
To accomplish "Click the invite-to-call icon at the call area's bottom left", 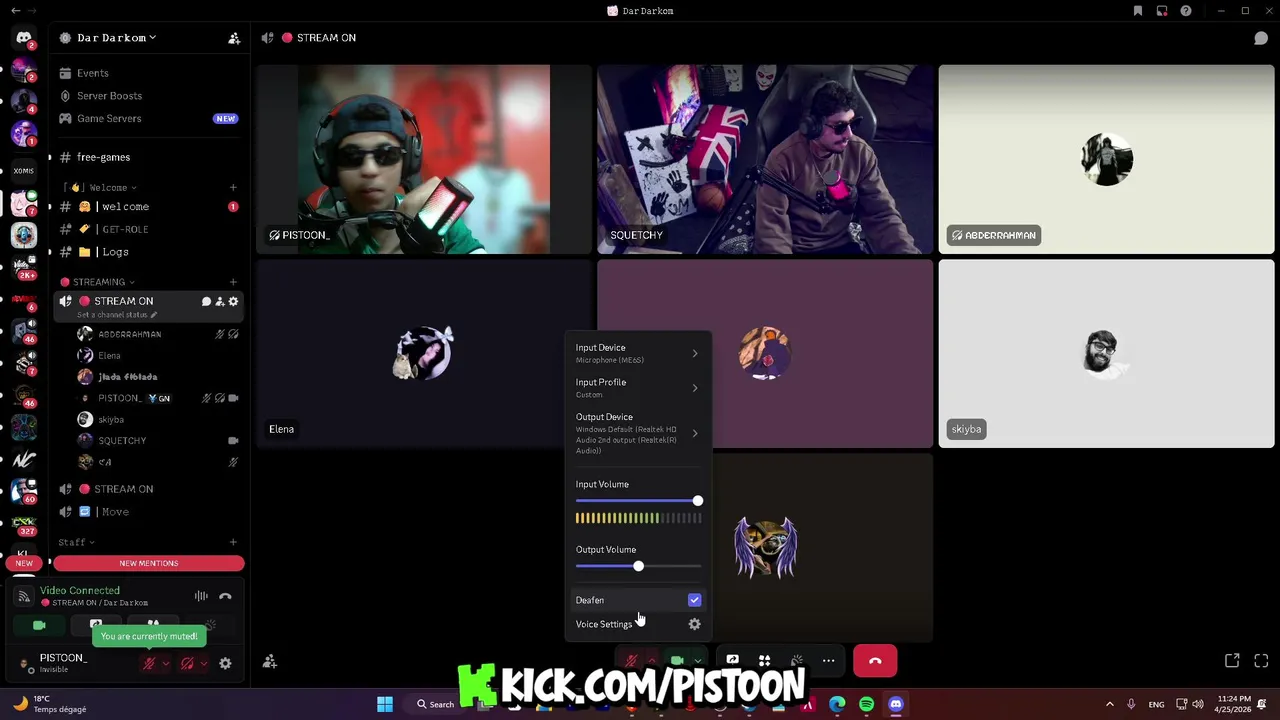I will (270, 661).
